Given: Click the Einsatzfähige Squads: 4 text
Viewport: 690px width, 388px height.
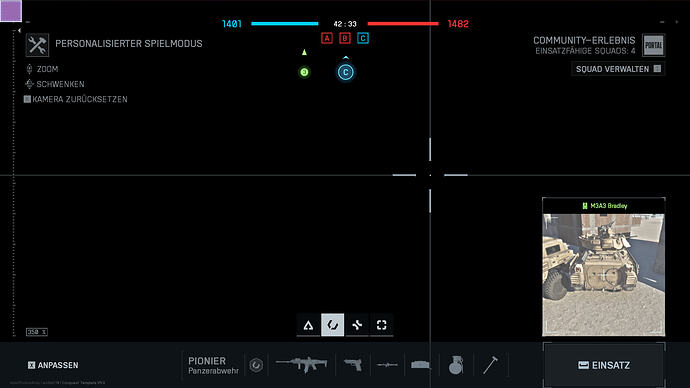Looking at the screenshot, I should click(585, 51).
